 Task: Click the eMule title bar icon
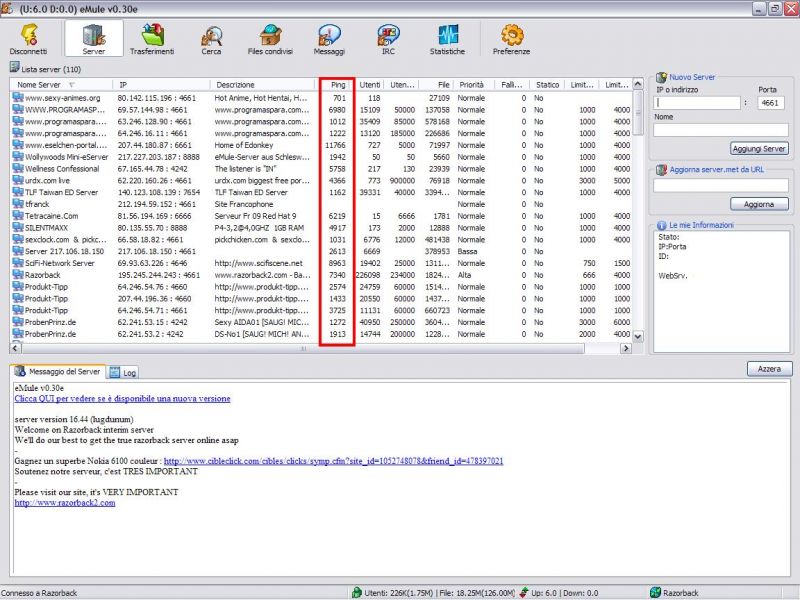(x=7, y=9)
